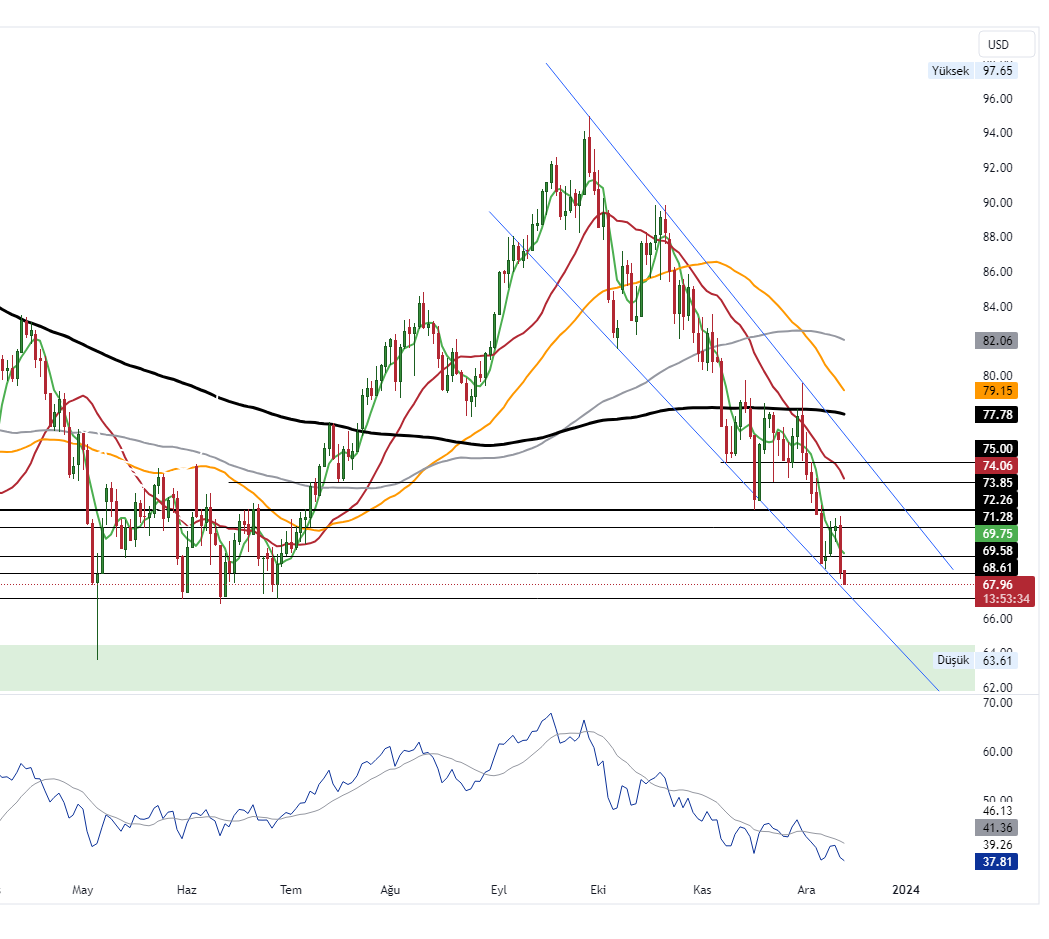Screen dimensions: 1049x939
Task: Select the 75.00 horizontal level label
Action: [996, 449]
